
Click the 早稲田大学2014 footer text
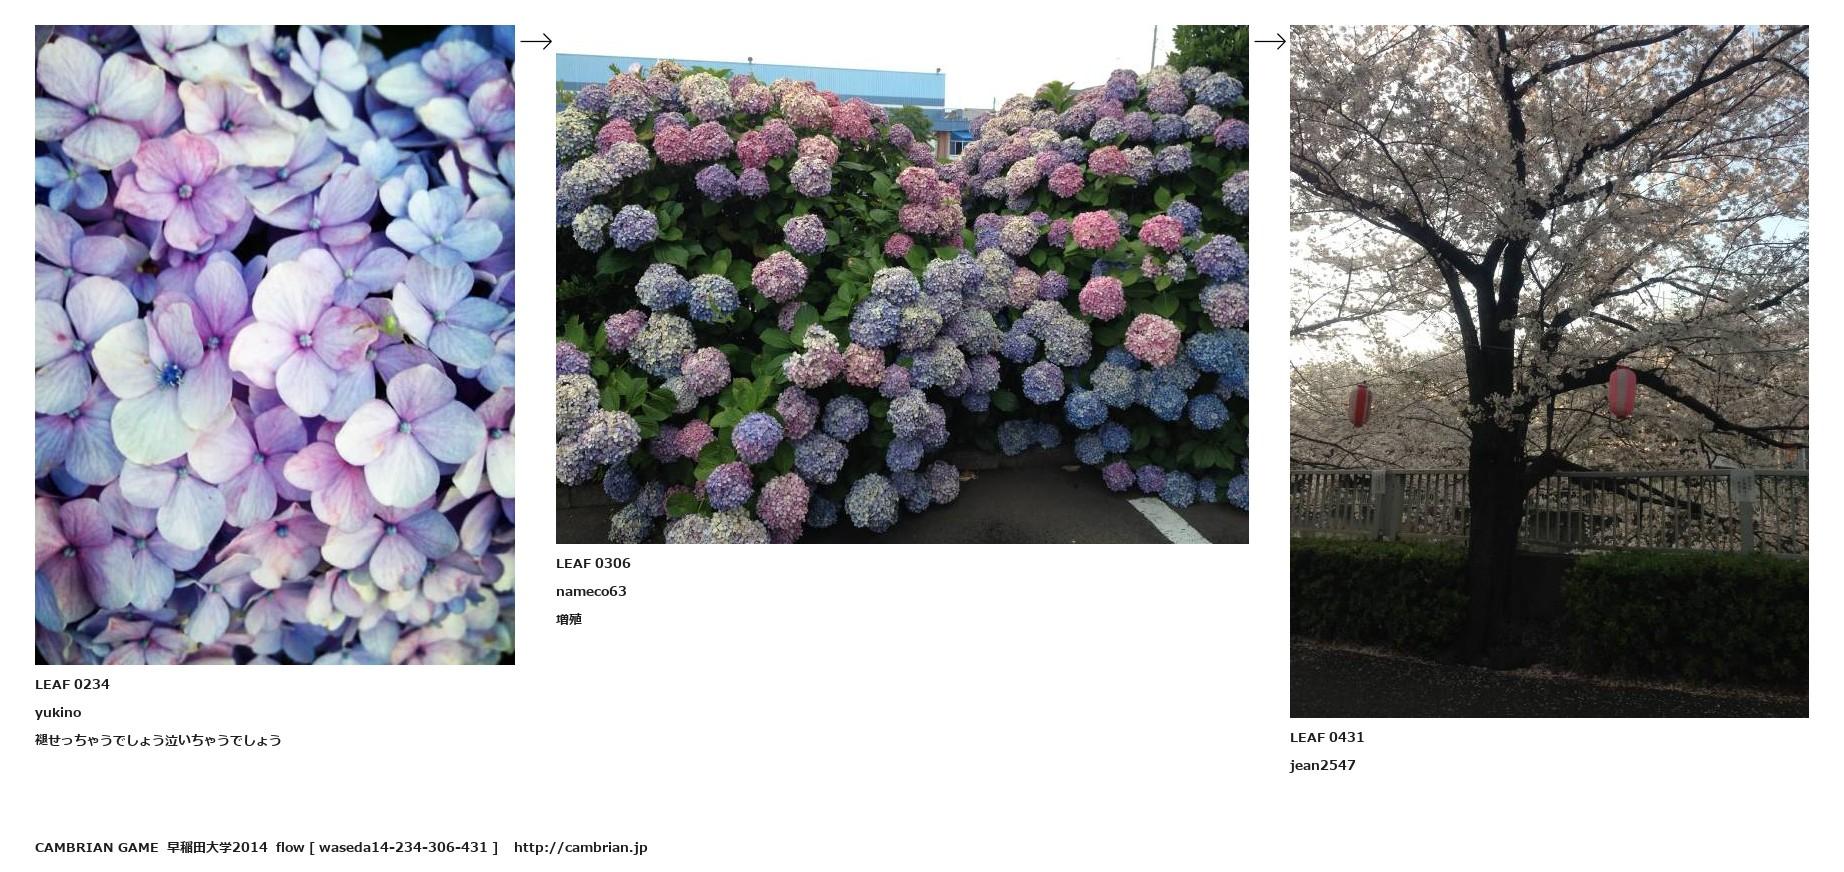point(217,847)
